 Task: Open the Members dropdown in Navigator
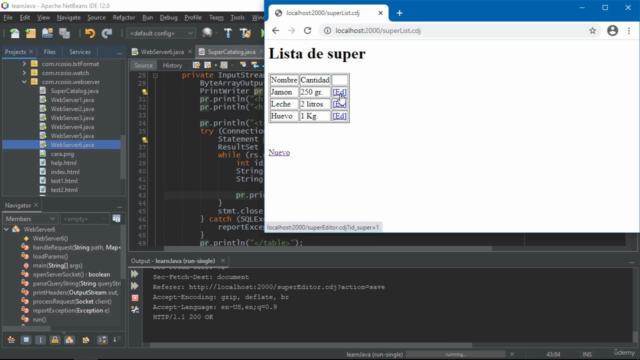(x=30, y=219)
